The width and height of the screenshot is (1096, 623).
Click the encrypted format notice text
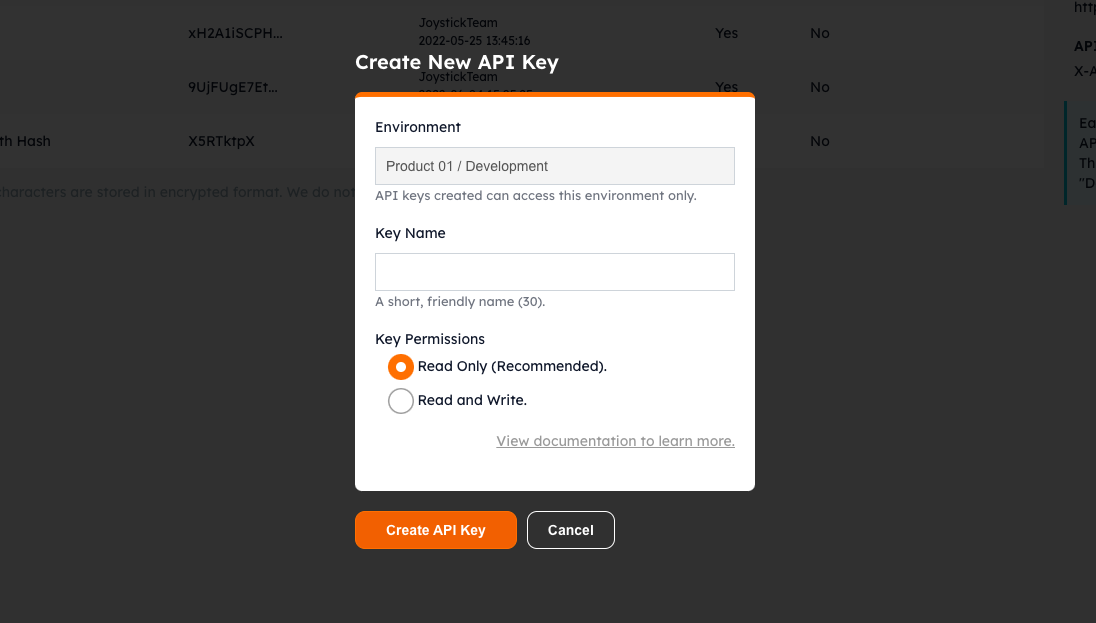tap(178, 192)
